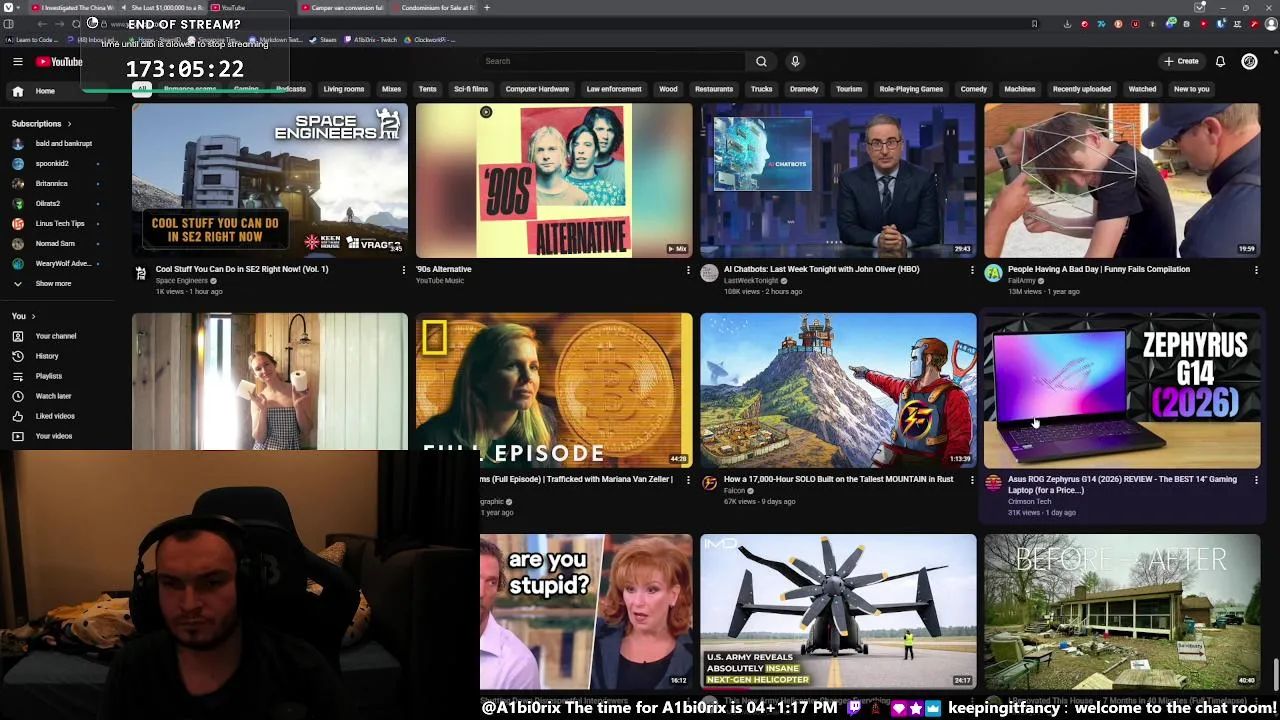Open Linus Tech Tips subscription
Viewport: 1280px width, 720px height.
click(x=60, y=224)
